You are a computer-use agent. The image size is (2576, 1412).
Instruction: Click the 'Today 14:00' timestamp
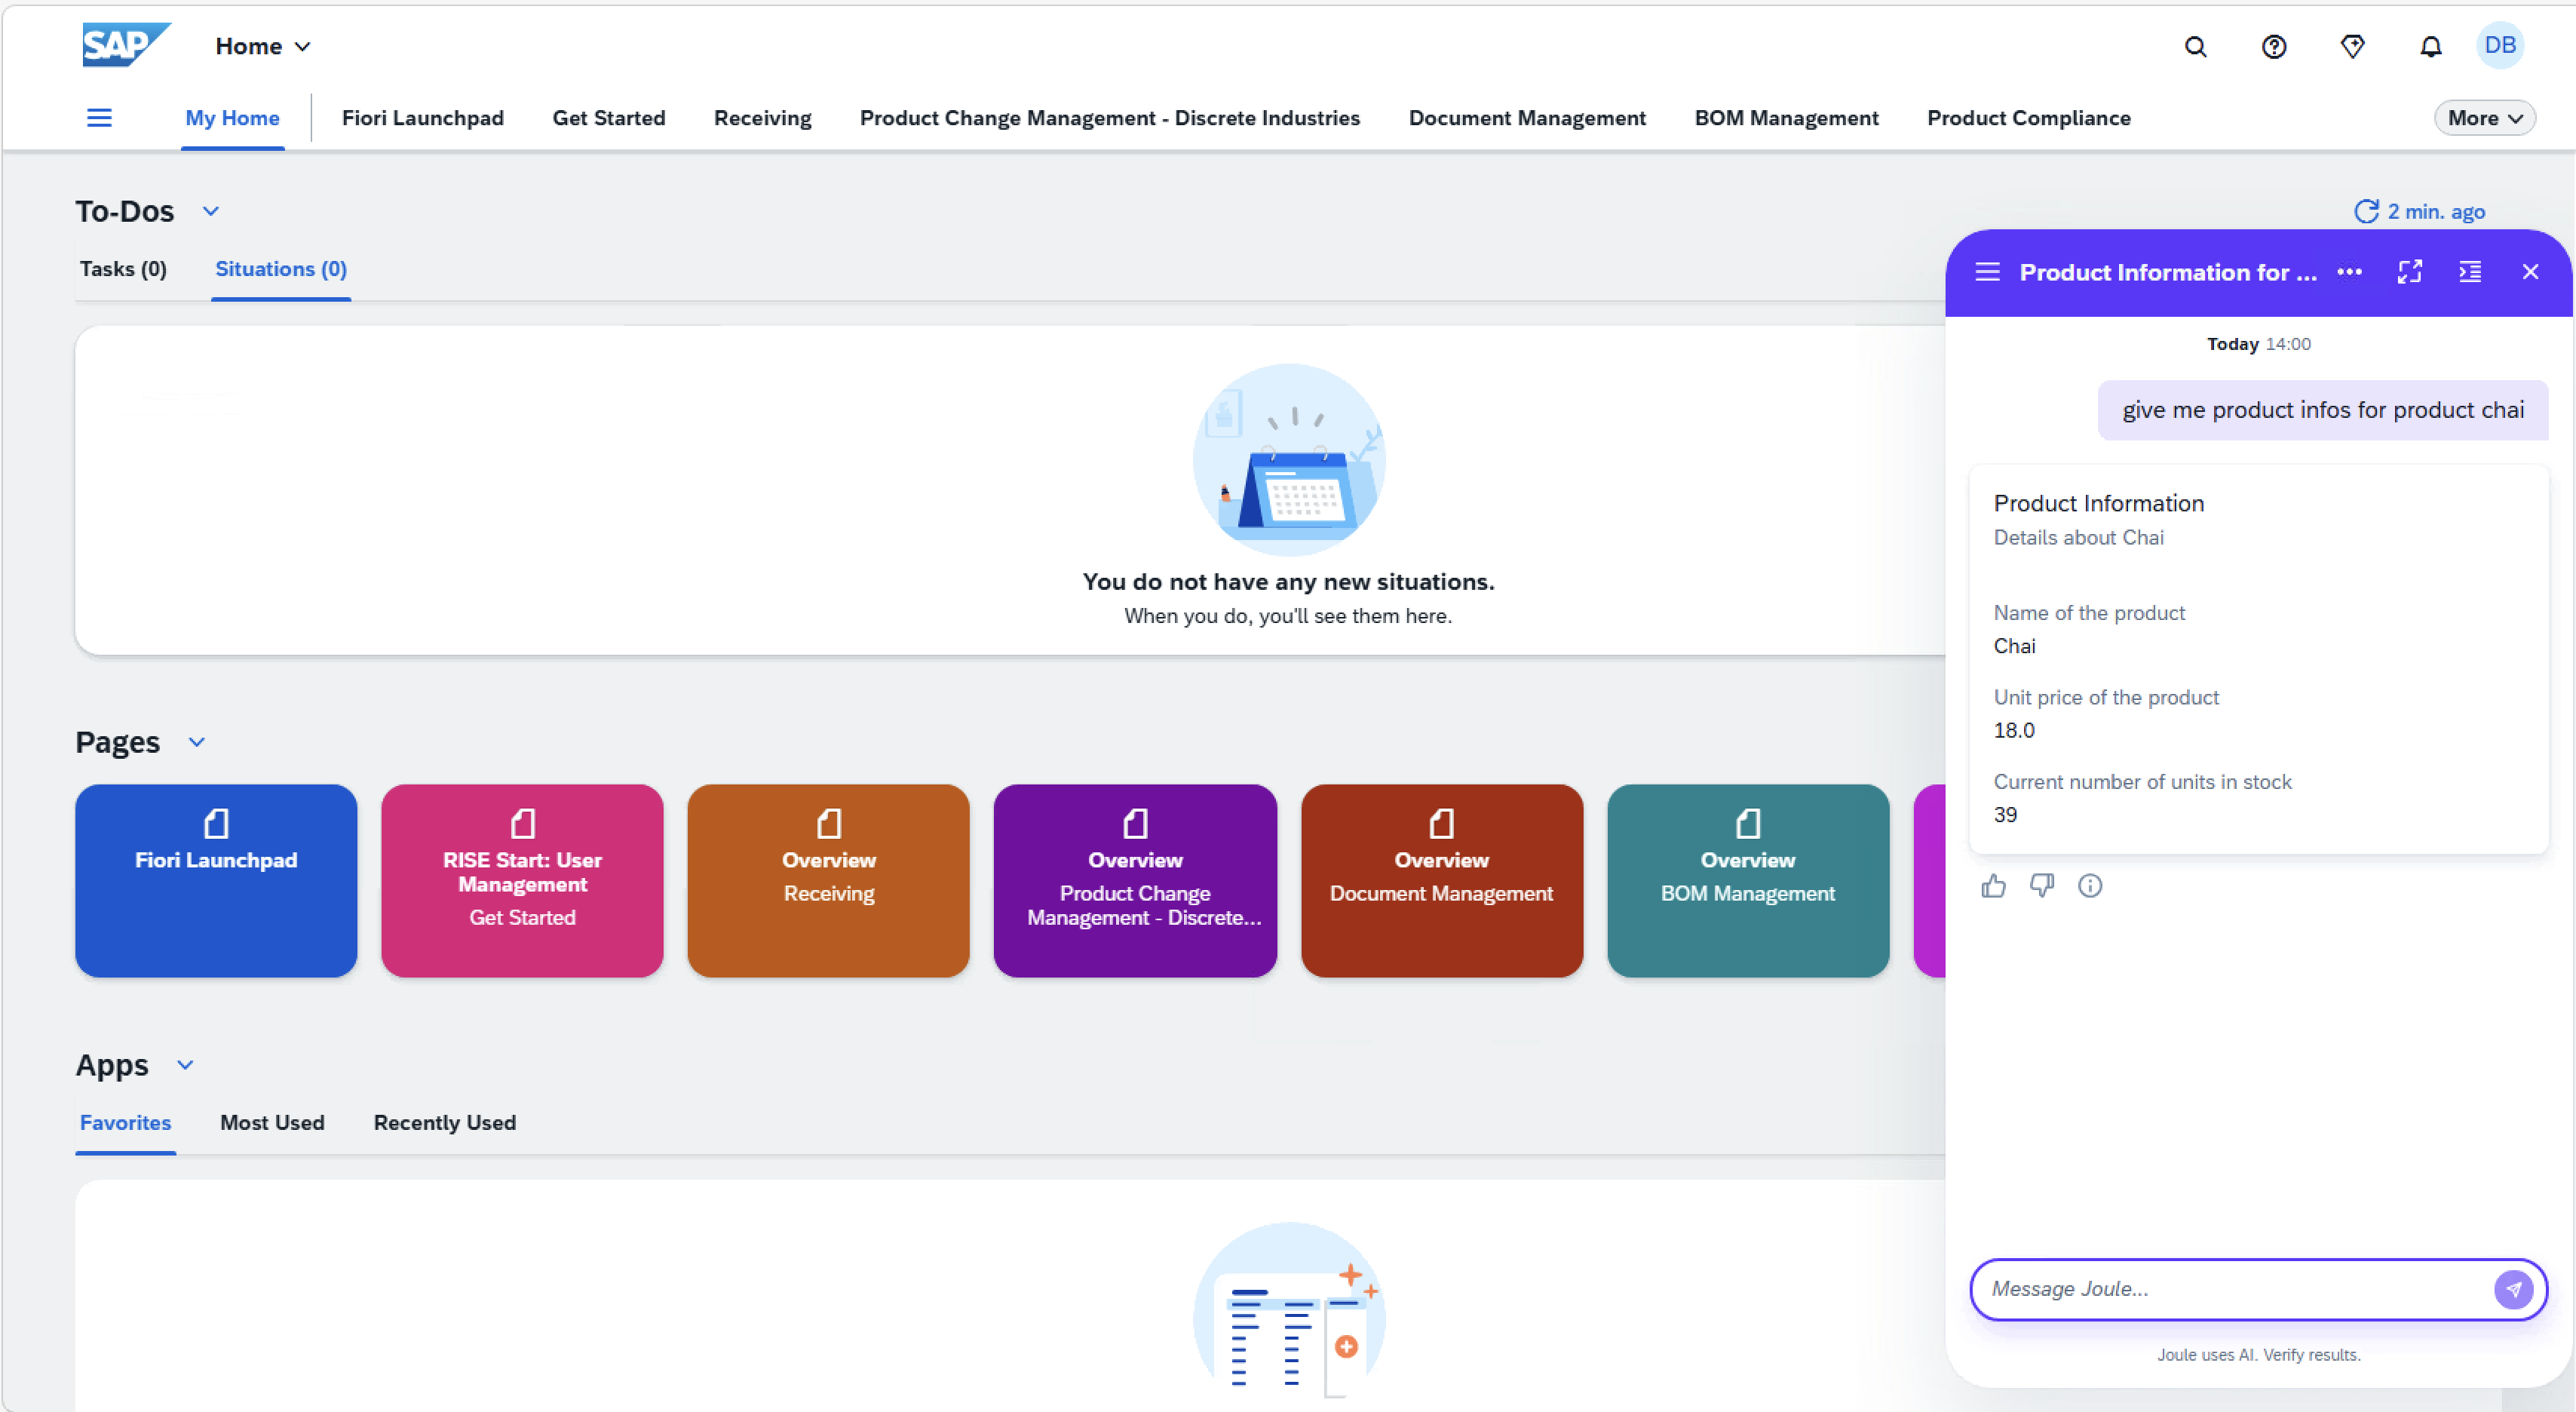tap(2259, 344)
